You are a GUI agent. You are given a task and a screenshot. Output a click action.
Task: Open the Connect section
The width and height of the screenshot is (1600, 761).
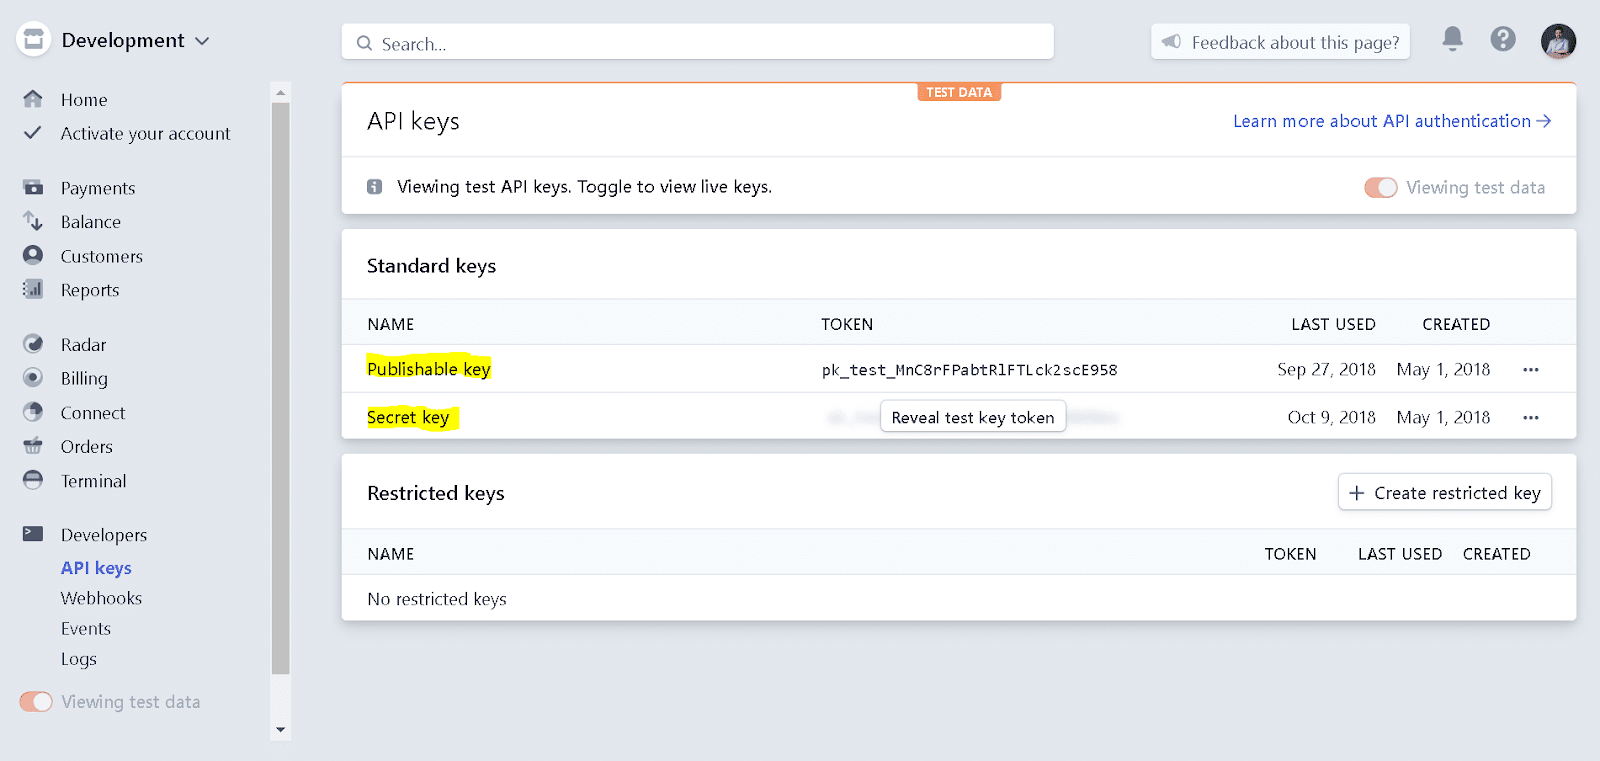tap(93, 413)
